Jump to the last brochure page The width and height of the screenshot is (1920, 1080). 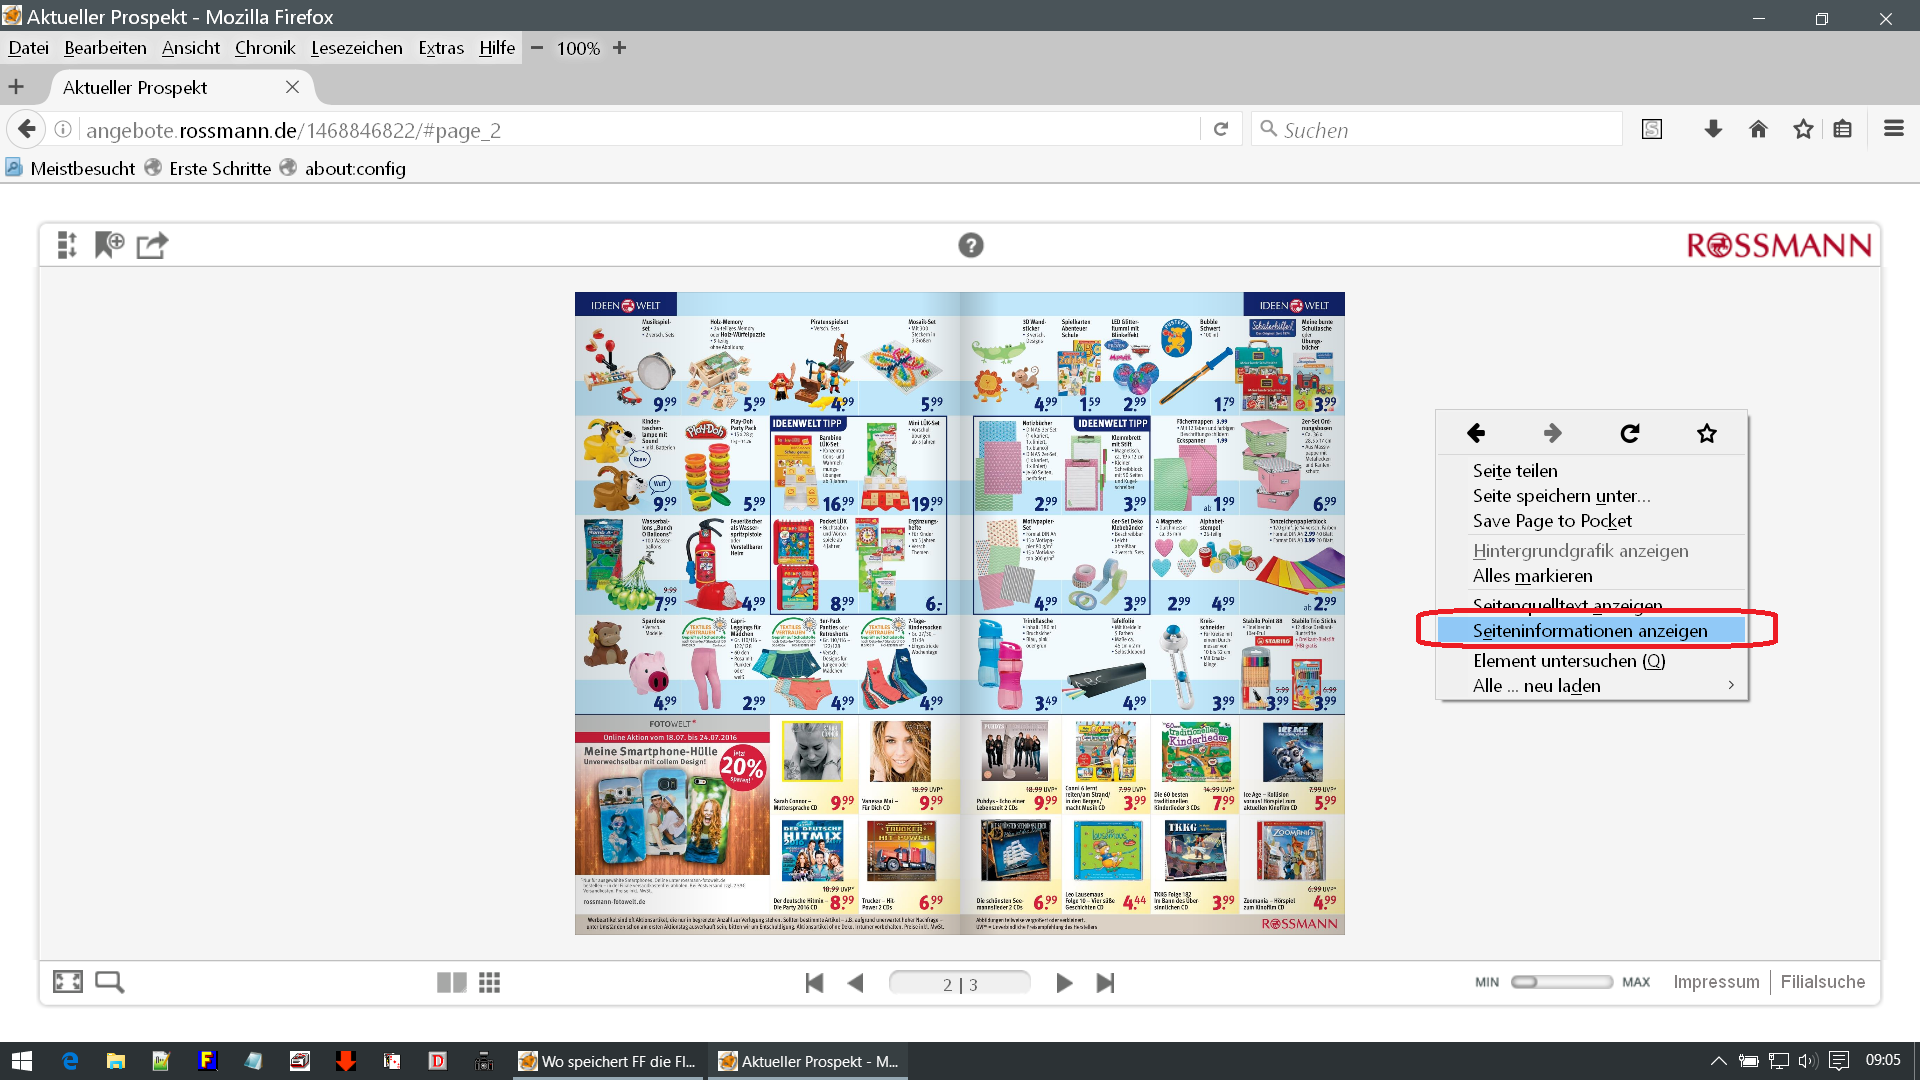pos(1105,983)
